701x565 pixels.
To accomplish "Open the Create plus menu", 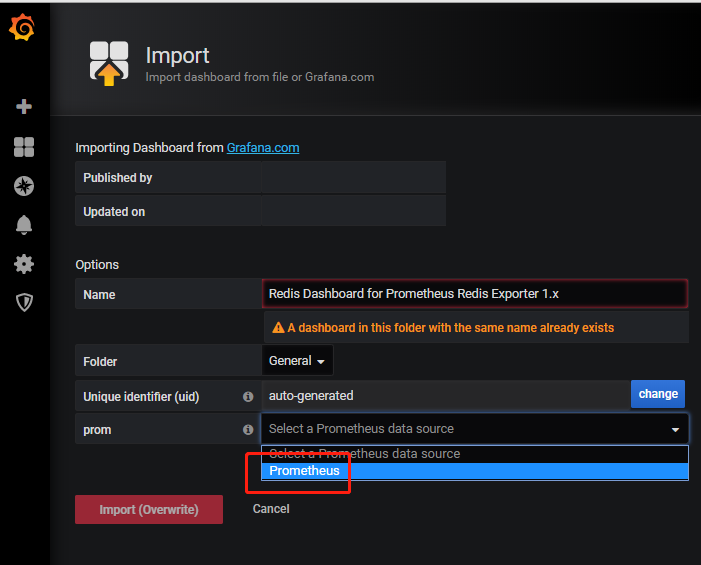I will [24, 106].
